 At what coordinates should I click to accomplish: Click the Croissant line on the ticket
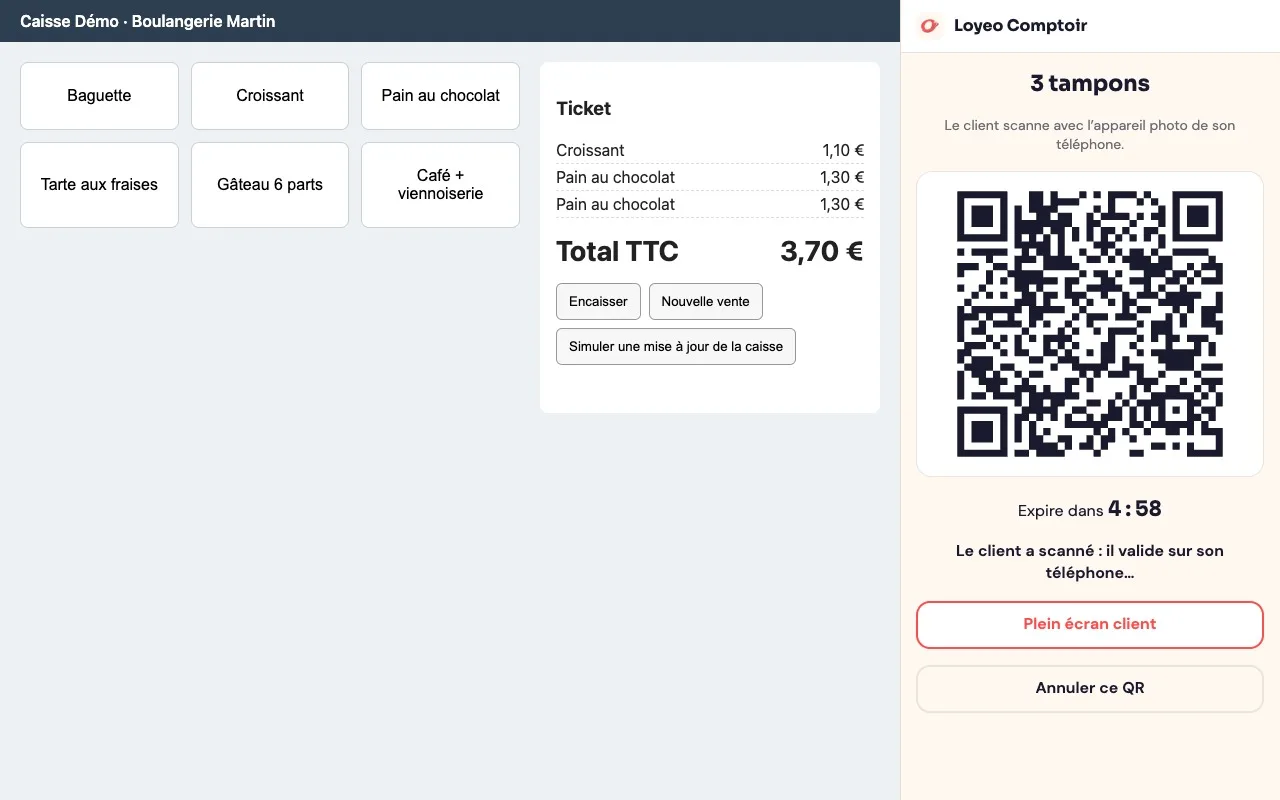710,150
